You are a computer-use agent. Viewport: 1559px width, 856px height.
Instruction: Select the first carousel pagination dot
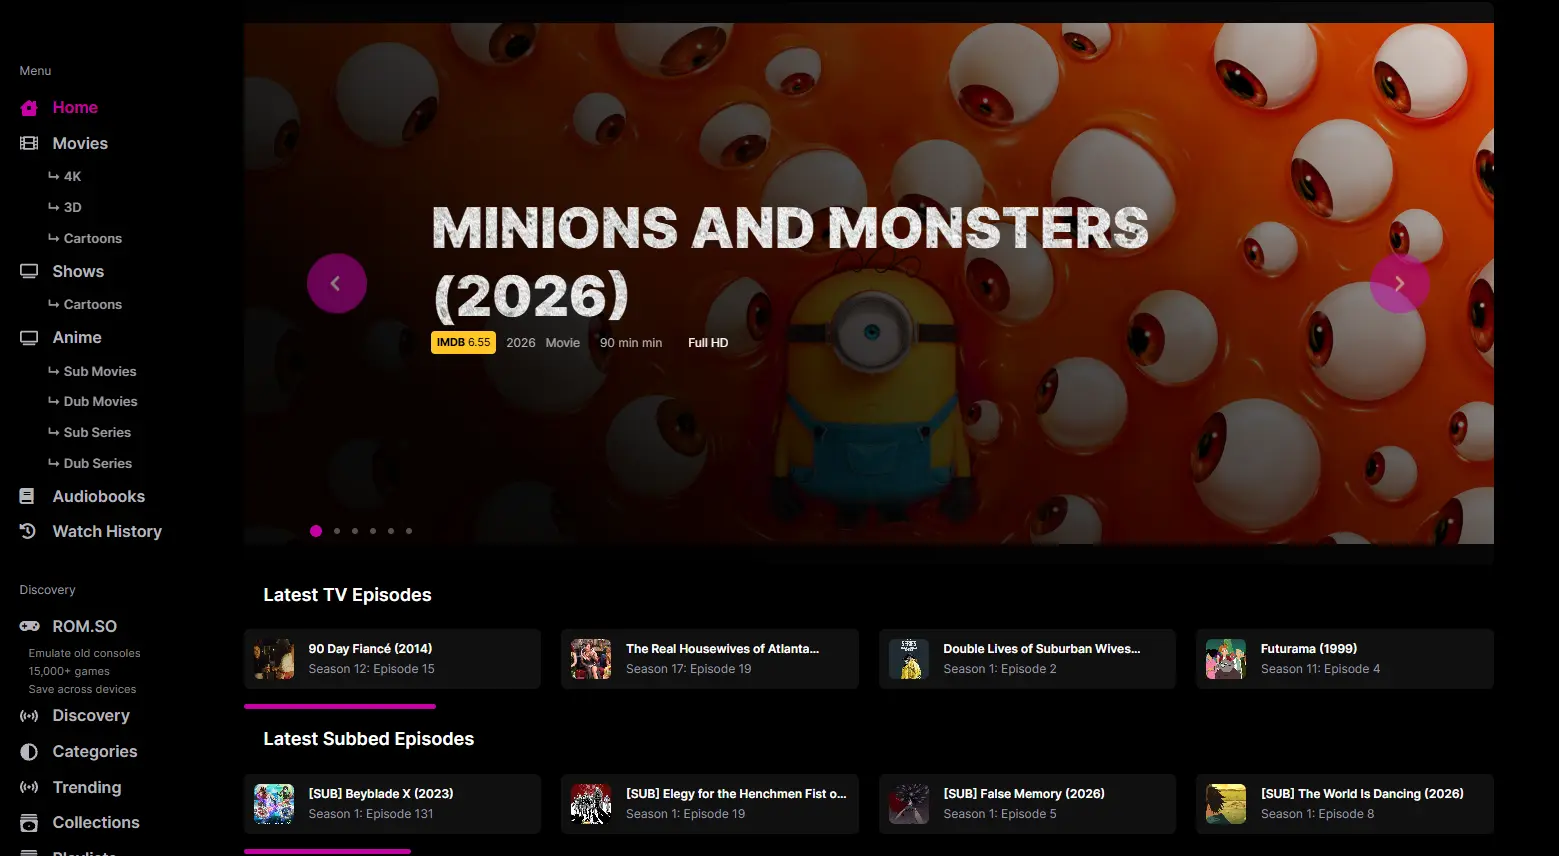point(316,531)
